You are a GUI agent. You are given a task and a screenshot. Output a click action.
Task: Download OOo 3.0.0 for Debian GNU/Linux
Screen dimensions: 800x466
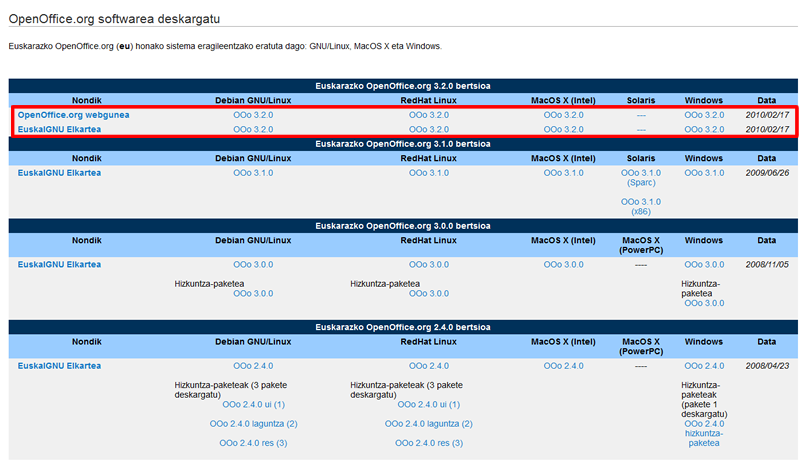pyautogui.click(x=253, y=264)
